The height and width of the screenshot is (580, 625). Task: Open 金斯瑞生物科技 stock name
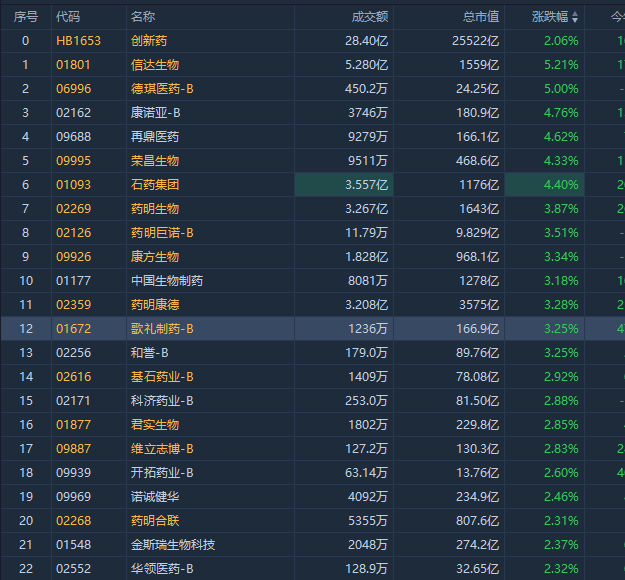point(173,545)
